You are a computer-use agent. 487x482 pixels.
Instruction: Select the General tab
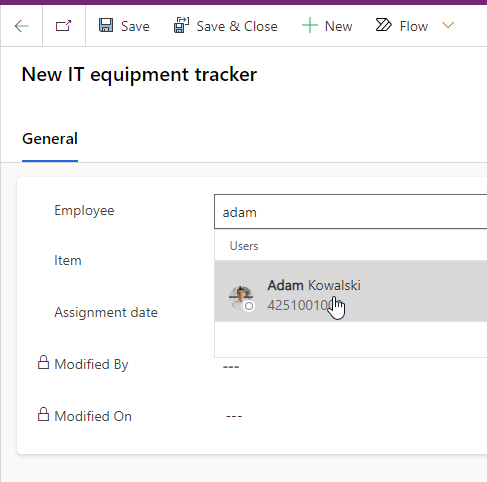pyautogui.click(x=50, y=139)
